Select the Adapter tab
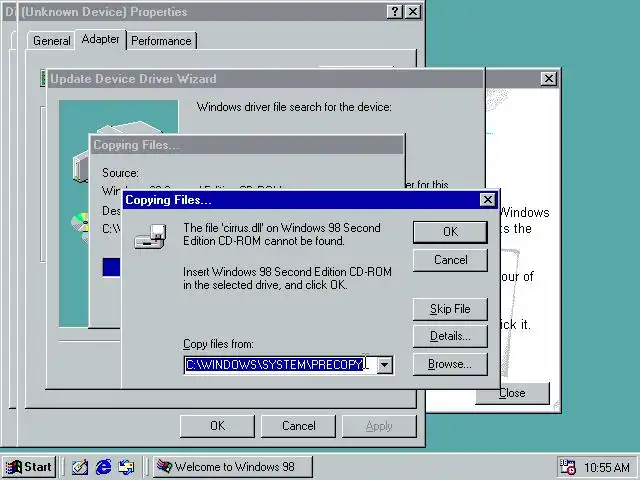This screenshot has width=640, height=480. click(100, 39)
